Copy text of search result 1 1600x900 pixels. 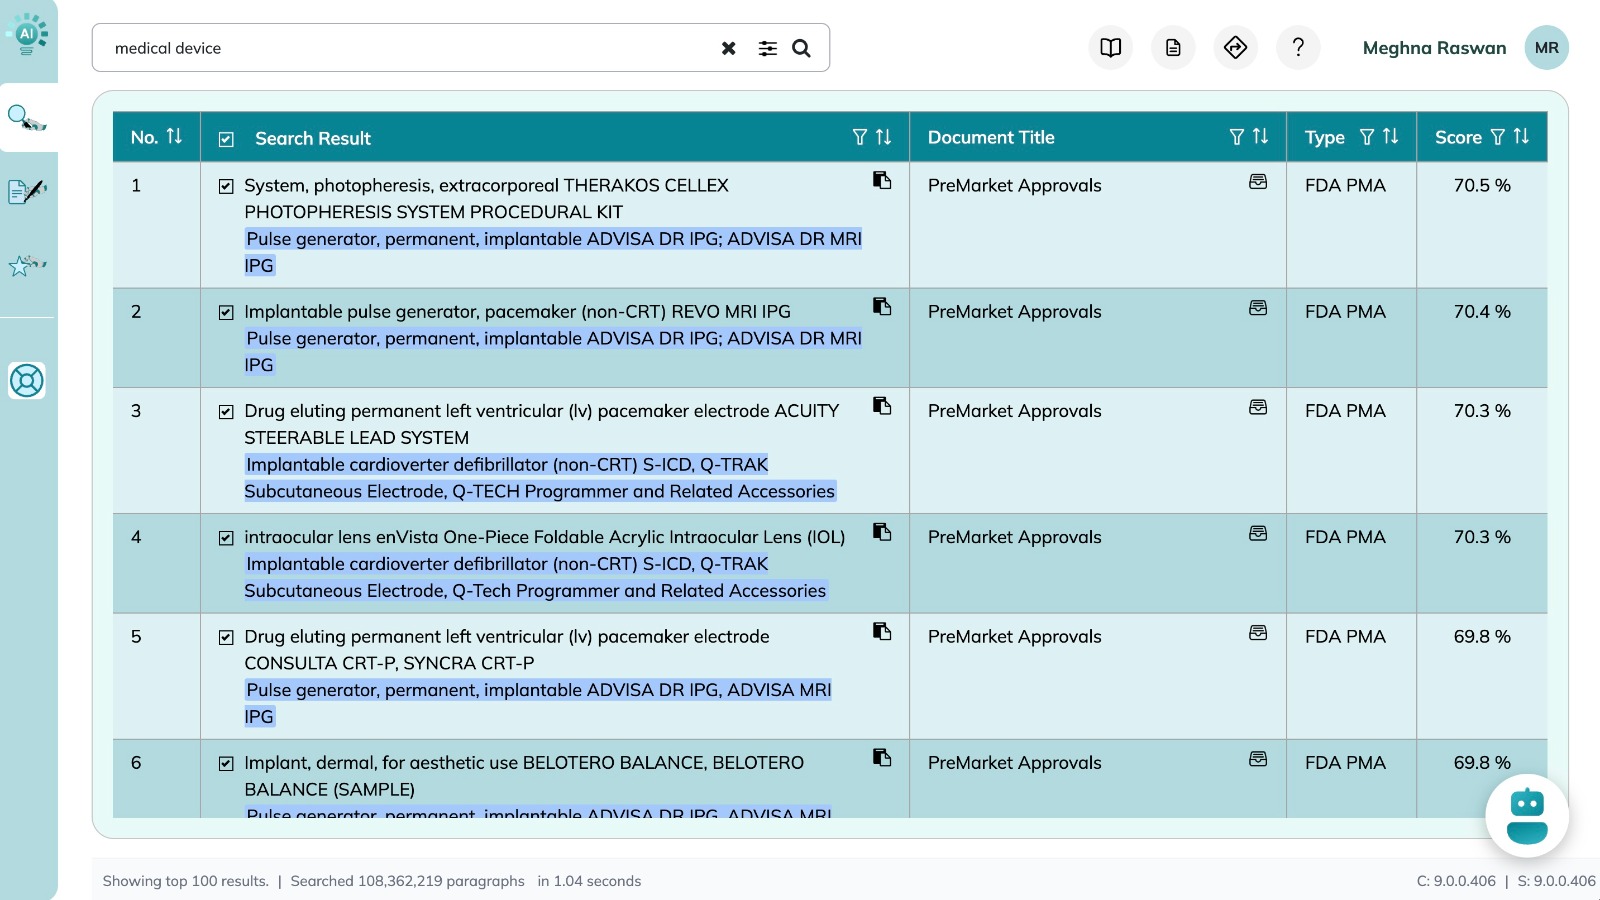point(881,180)
